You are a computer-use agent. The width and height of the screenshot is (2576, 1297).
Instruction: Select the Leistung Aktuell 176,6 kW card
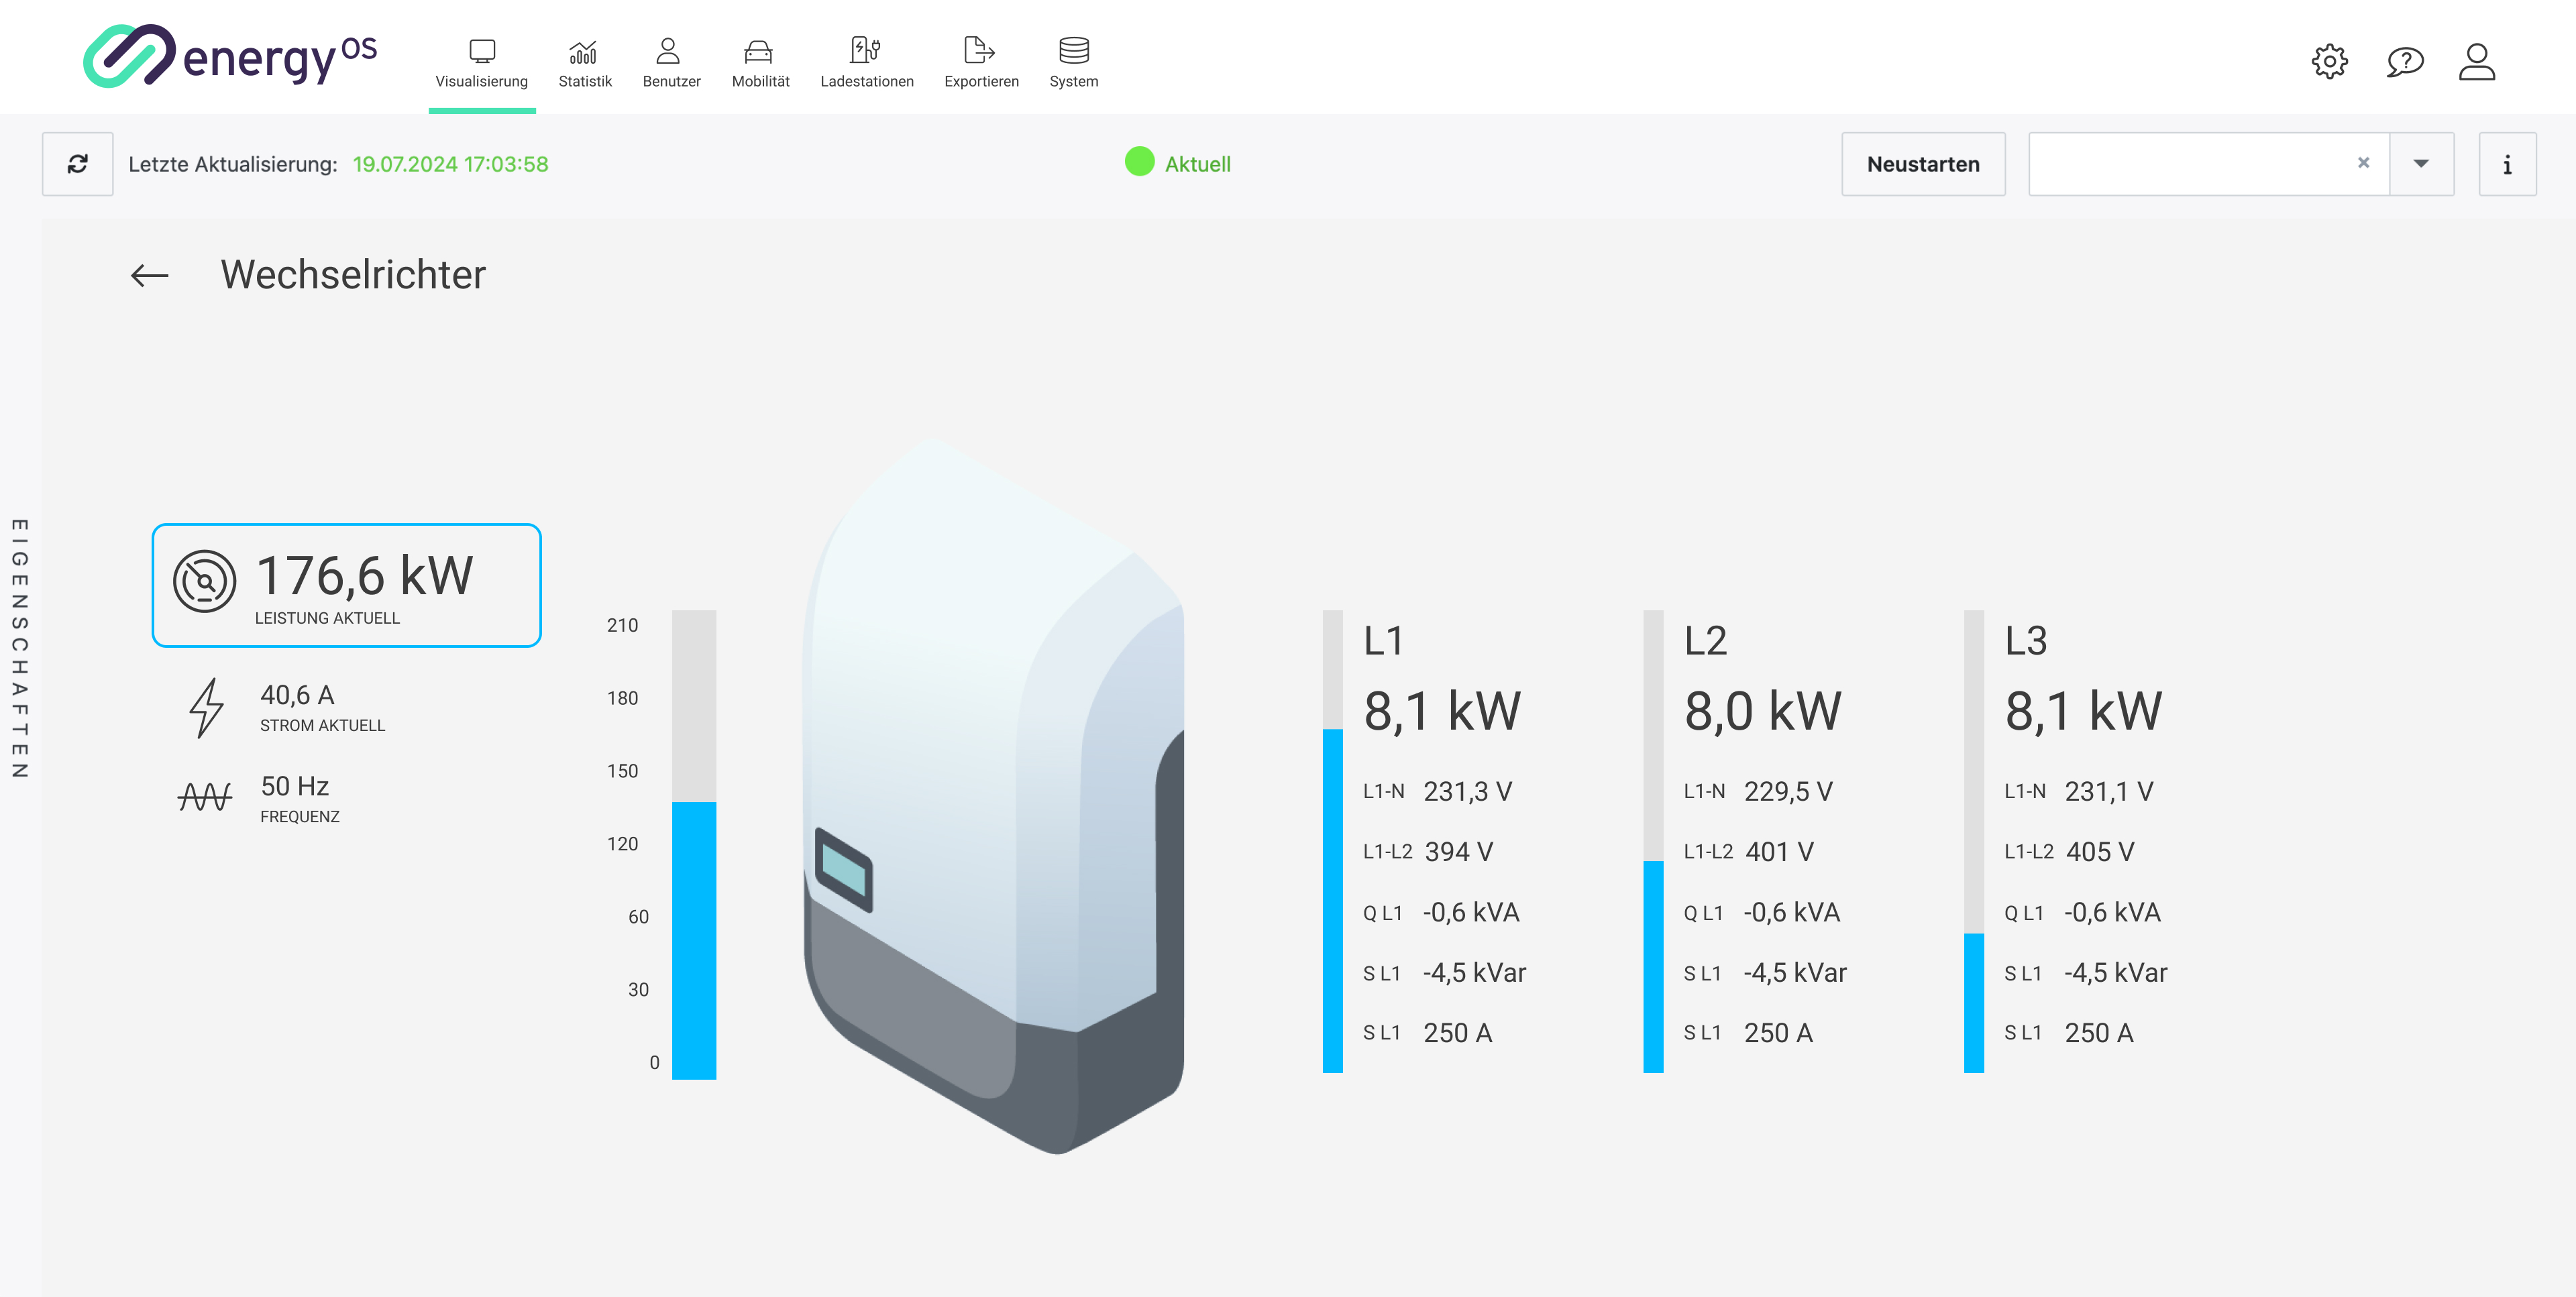[346, 585]
